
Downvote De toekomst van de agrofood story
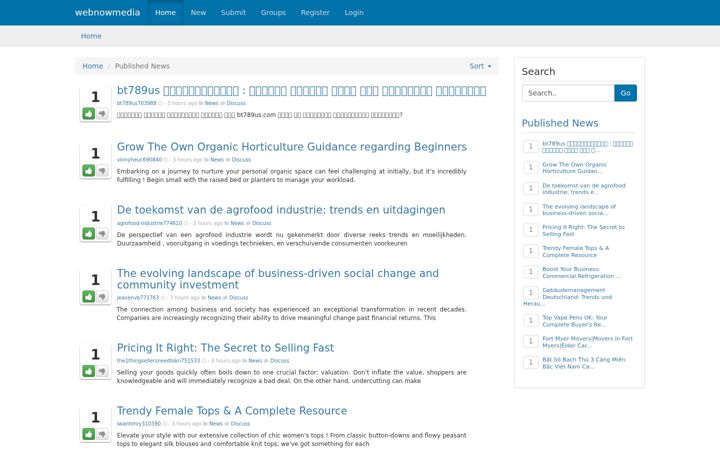tap(102, 234)
